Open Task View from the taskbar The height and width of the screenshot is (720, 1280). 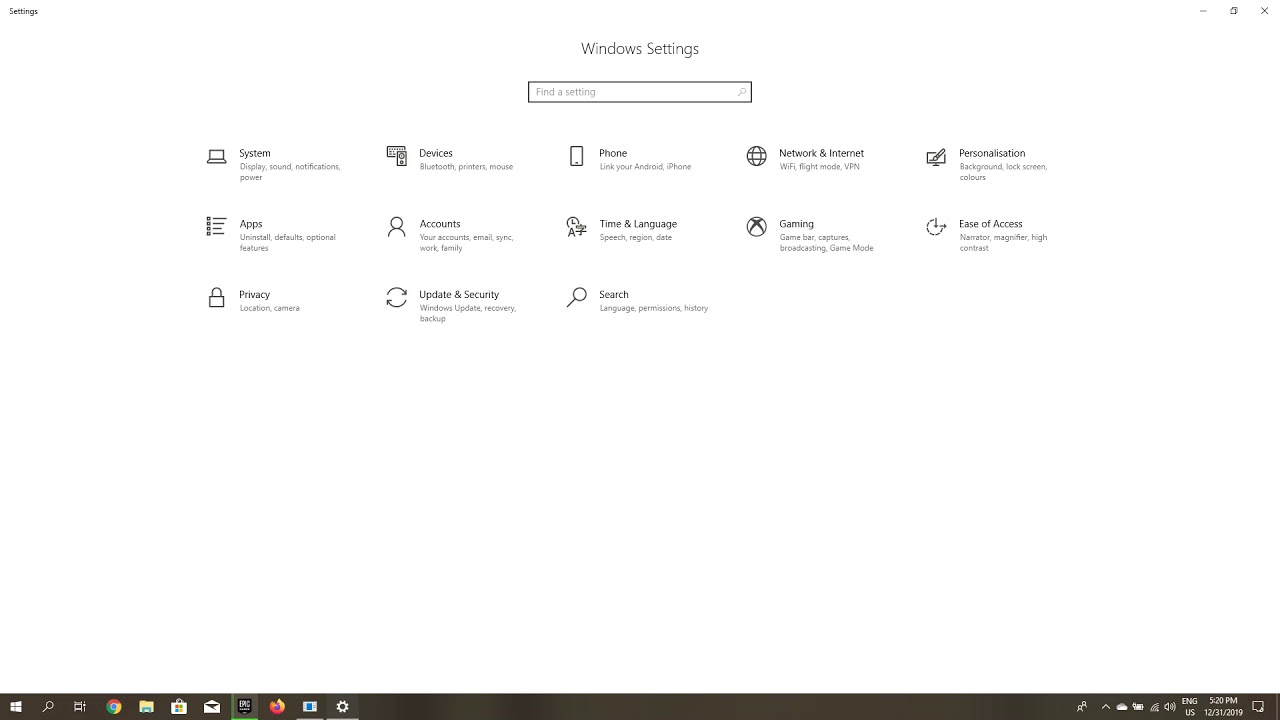click(80, 707)
